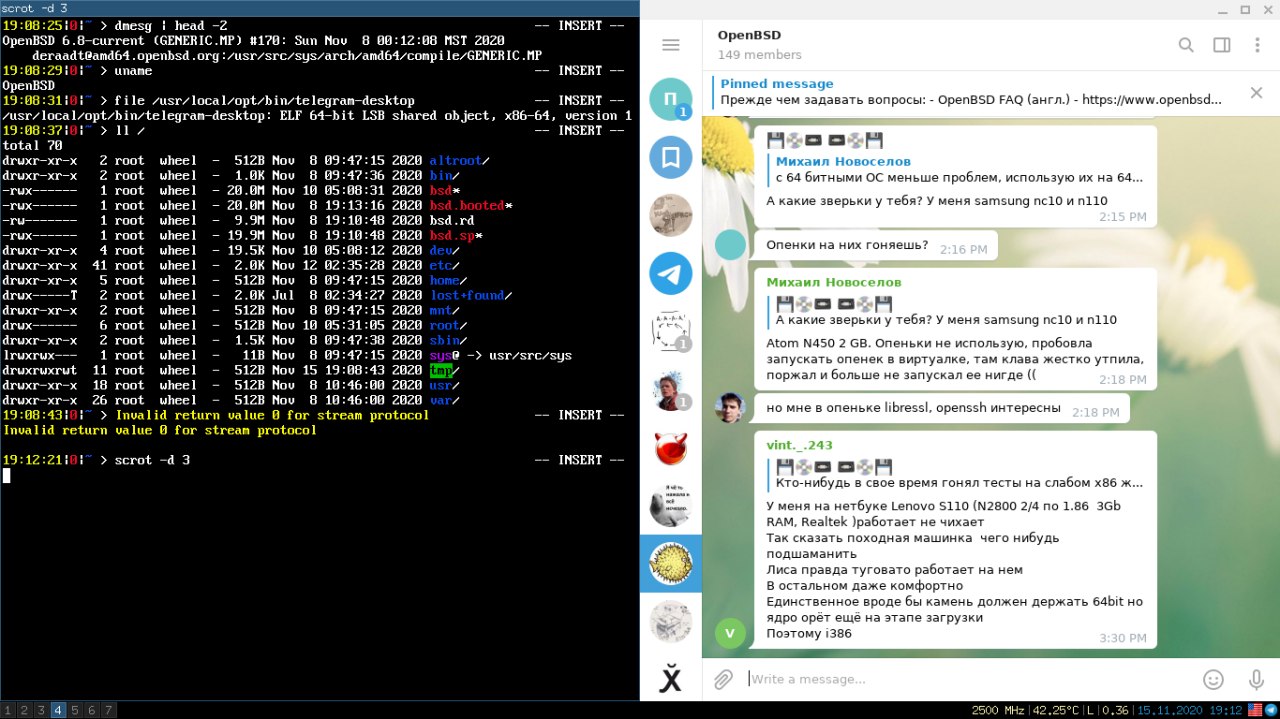Open the chat with the teal 'П' avatar

(671, 99)
